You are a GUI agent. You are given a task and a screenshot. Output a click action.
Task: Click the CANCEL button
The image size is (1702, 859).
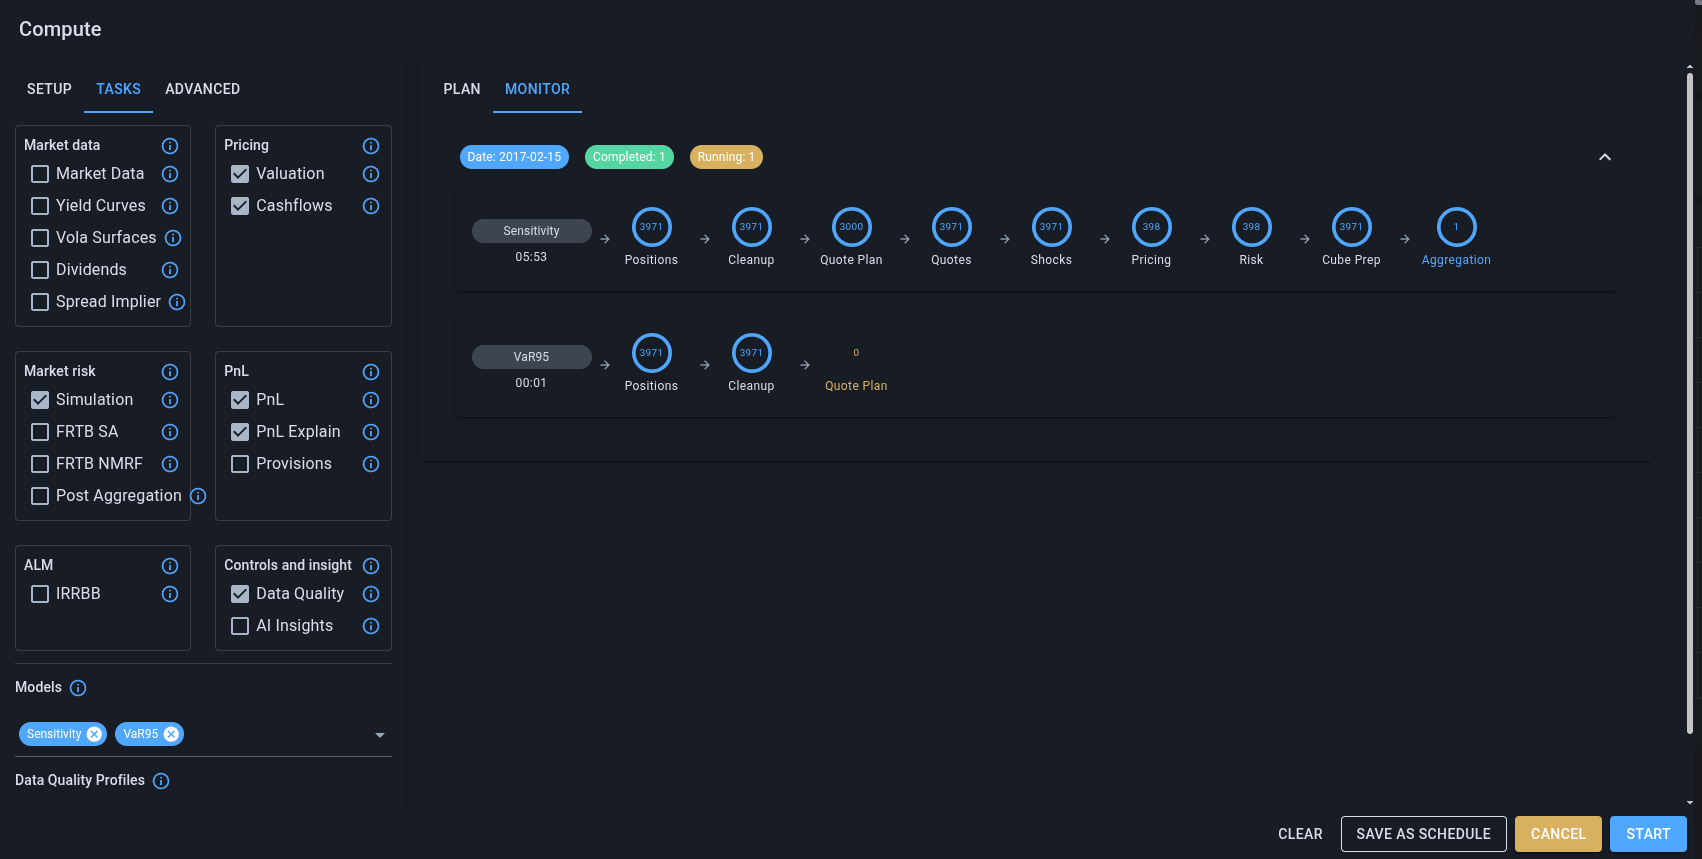coord(1558,834)
